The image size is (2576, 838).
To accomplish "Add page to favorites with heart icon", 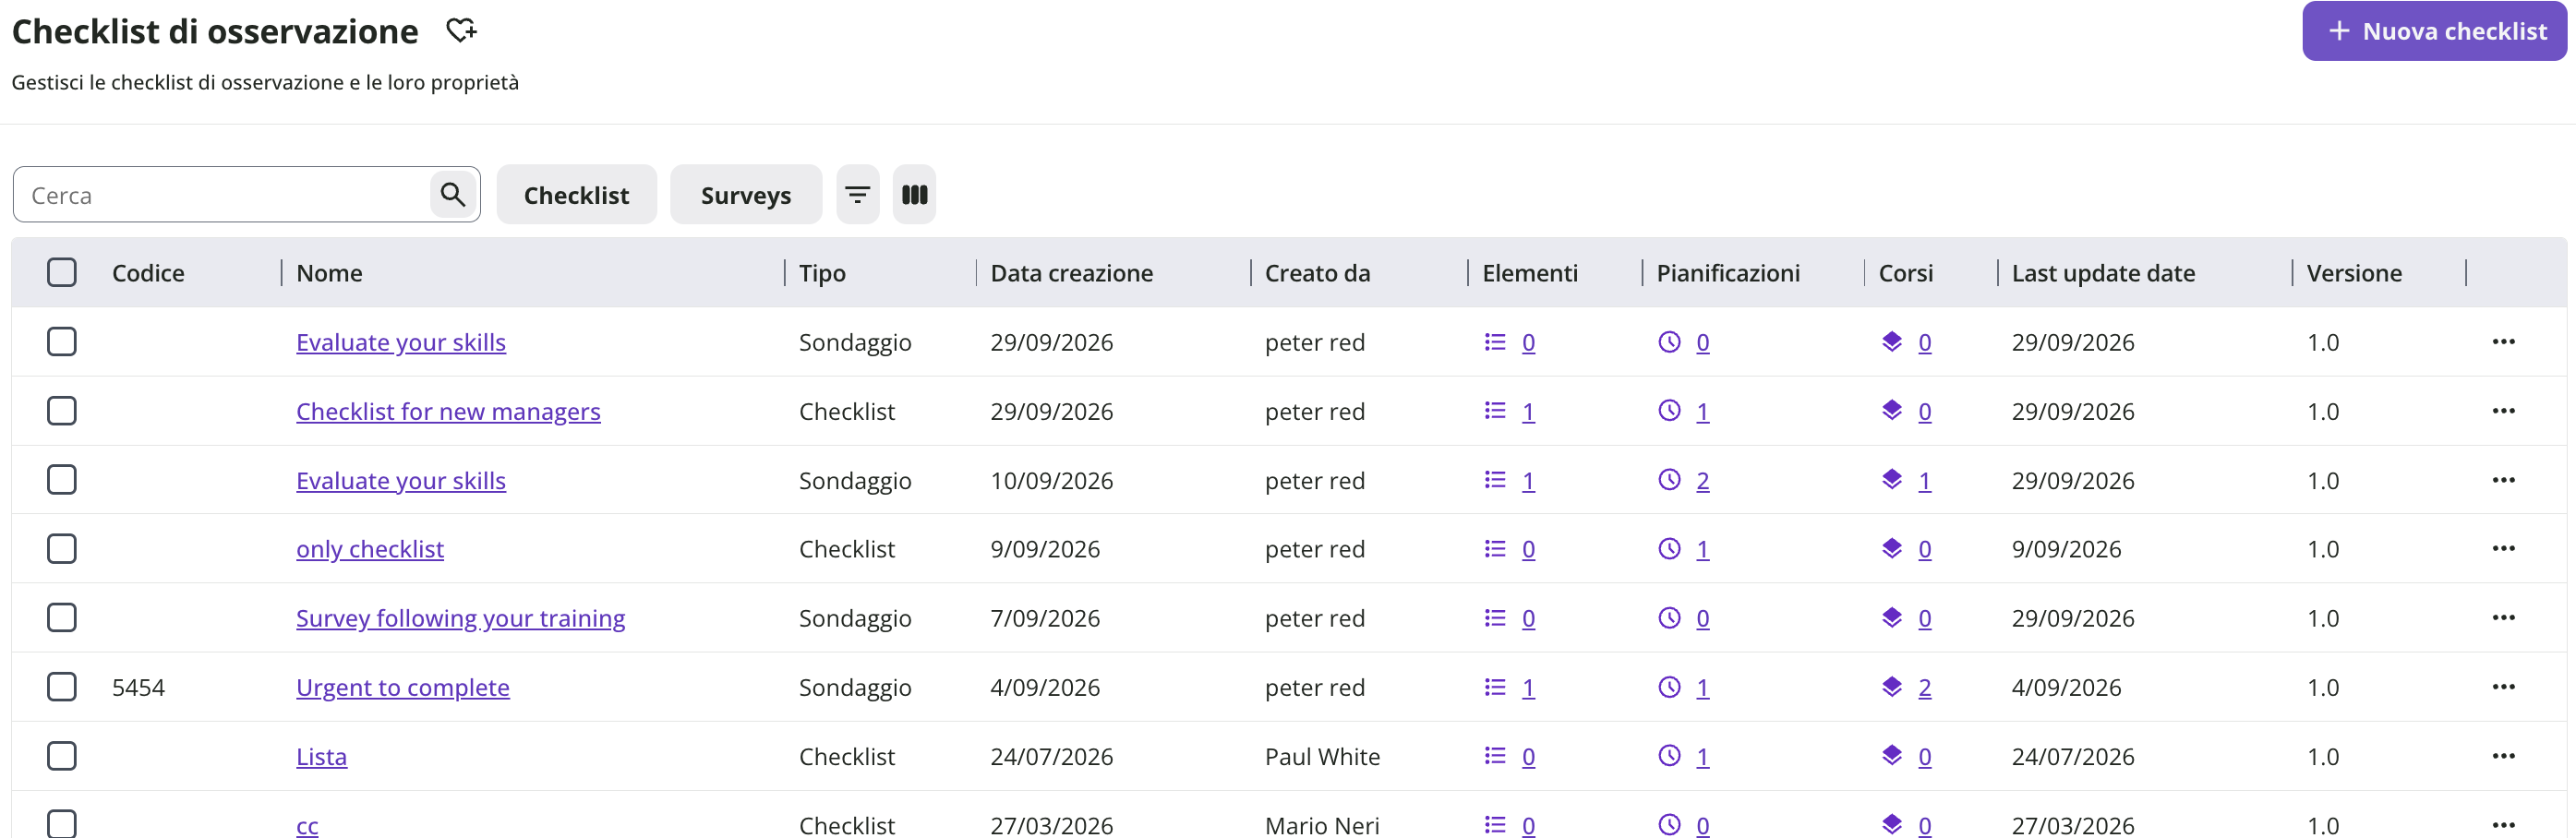I will click(461, 31).
